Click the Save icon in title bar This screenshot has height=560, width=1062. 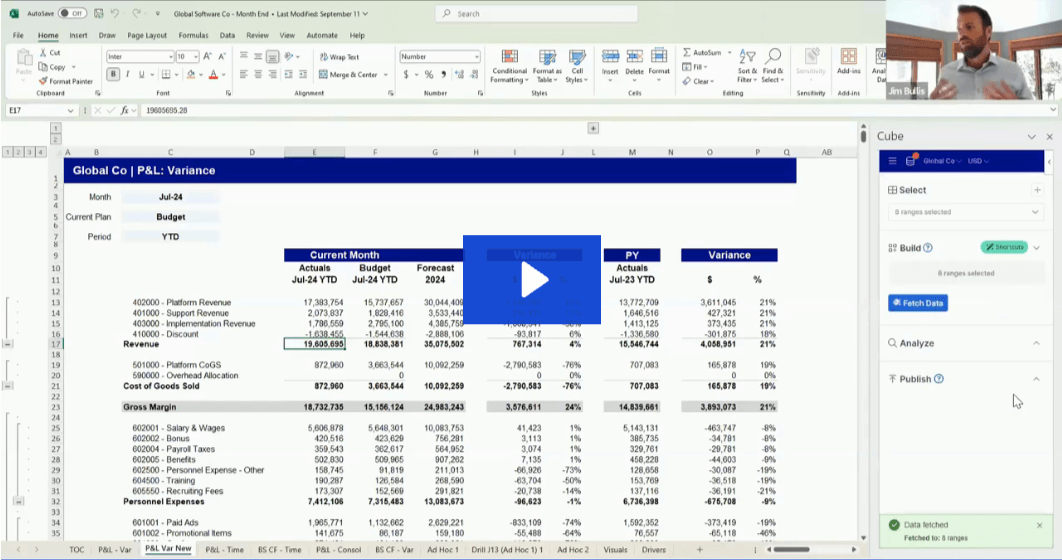pos(99,14)
